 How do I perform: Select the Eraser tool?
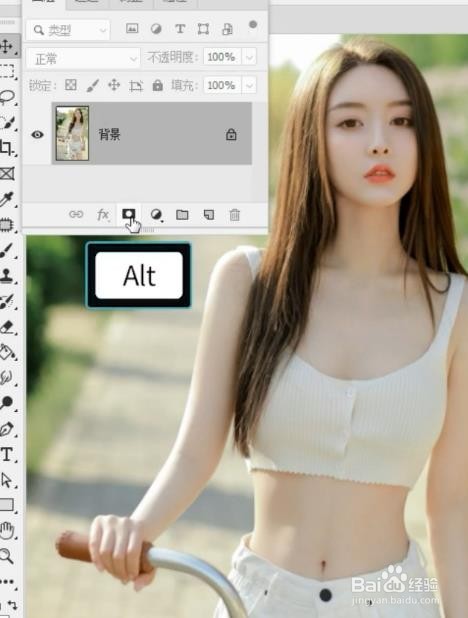coord(7,327)
